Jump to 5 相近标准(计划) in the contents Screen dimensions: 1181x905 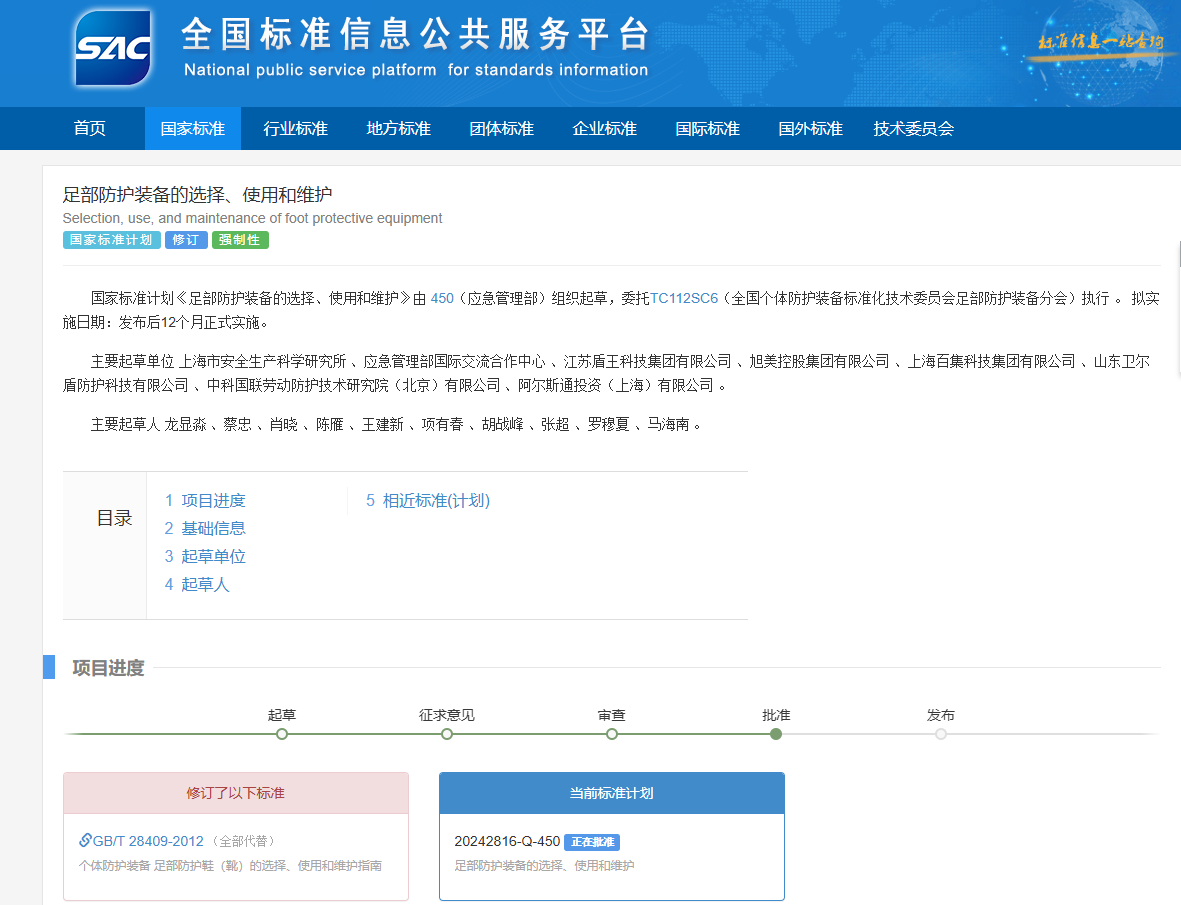(x=428, y=501)
